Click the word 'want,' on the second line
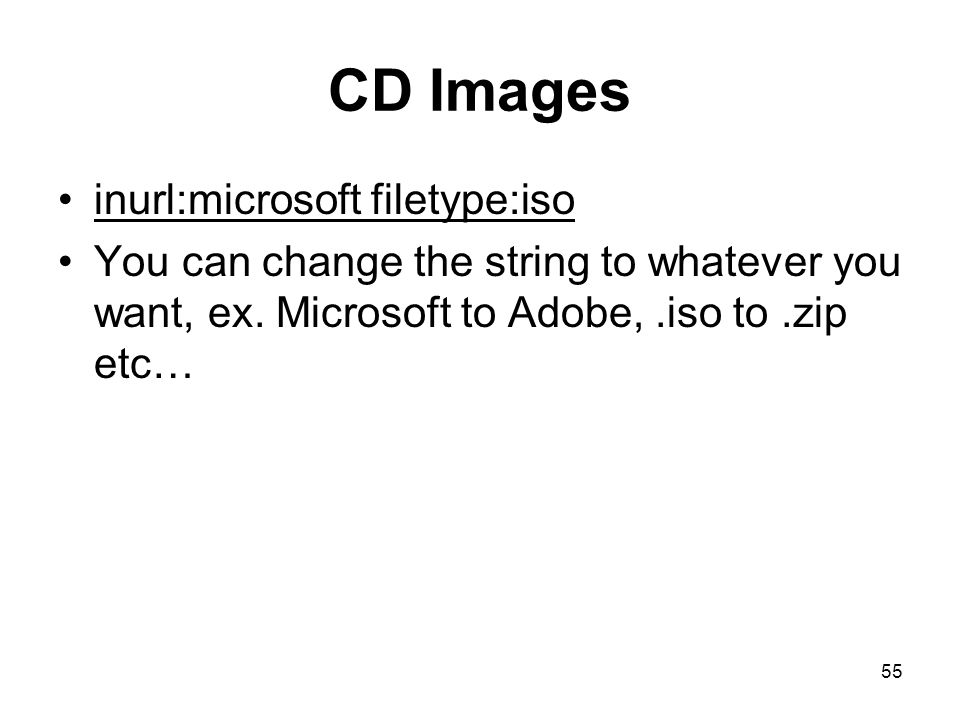Viewport: 960px width, 720px height. pos(144,314)
